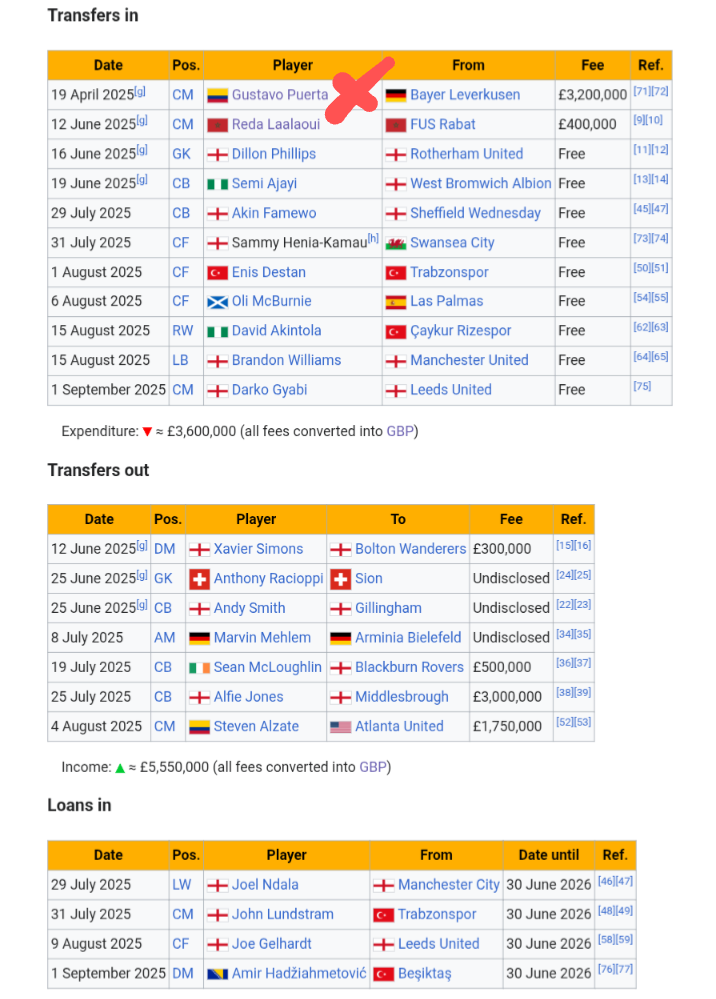Screen dimensions: 716x999
Task: Click the Turkey flag beside Beşiktaş
Action: 383,974
